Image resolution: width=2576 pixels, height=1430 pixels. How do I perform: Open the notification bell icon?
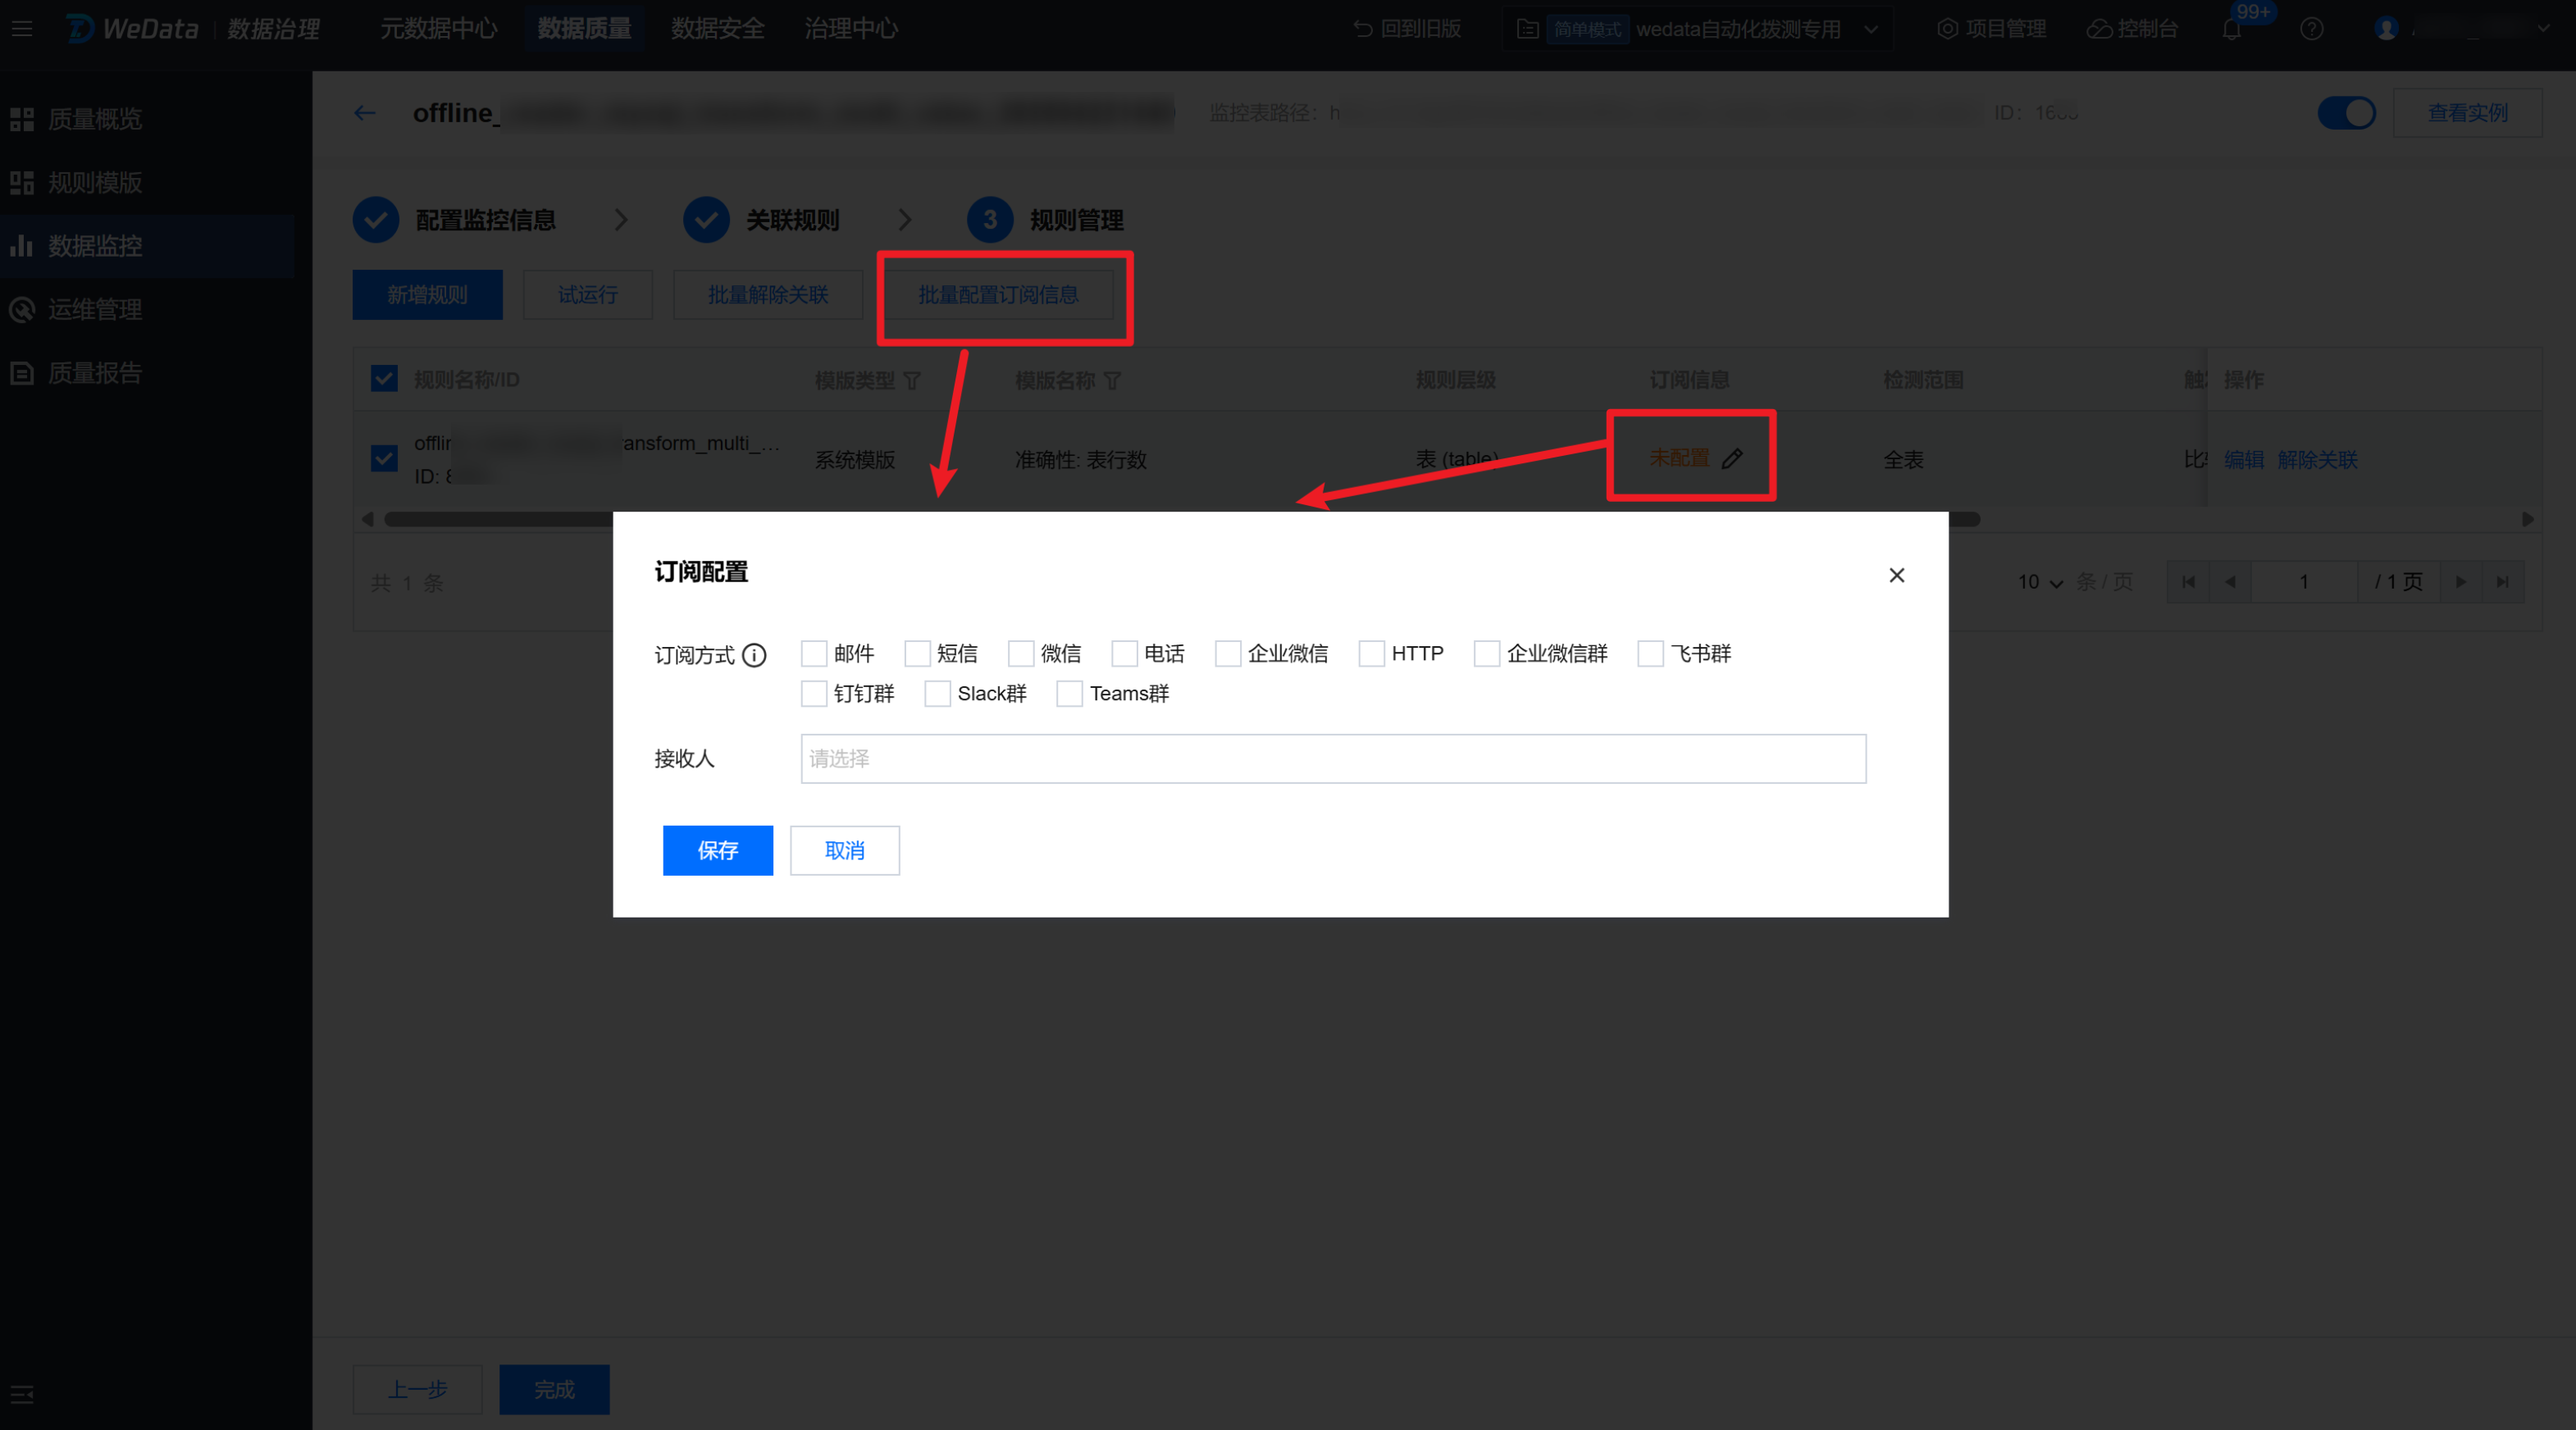[2231, 29]
